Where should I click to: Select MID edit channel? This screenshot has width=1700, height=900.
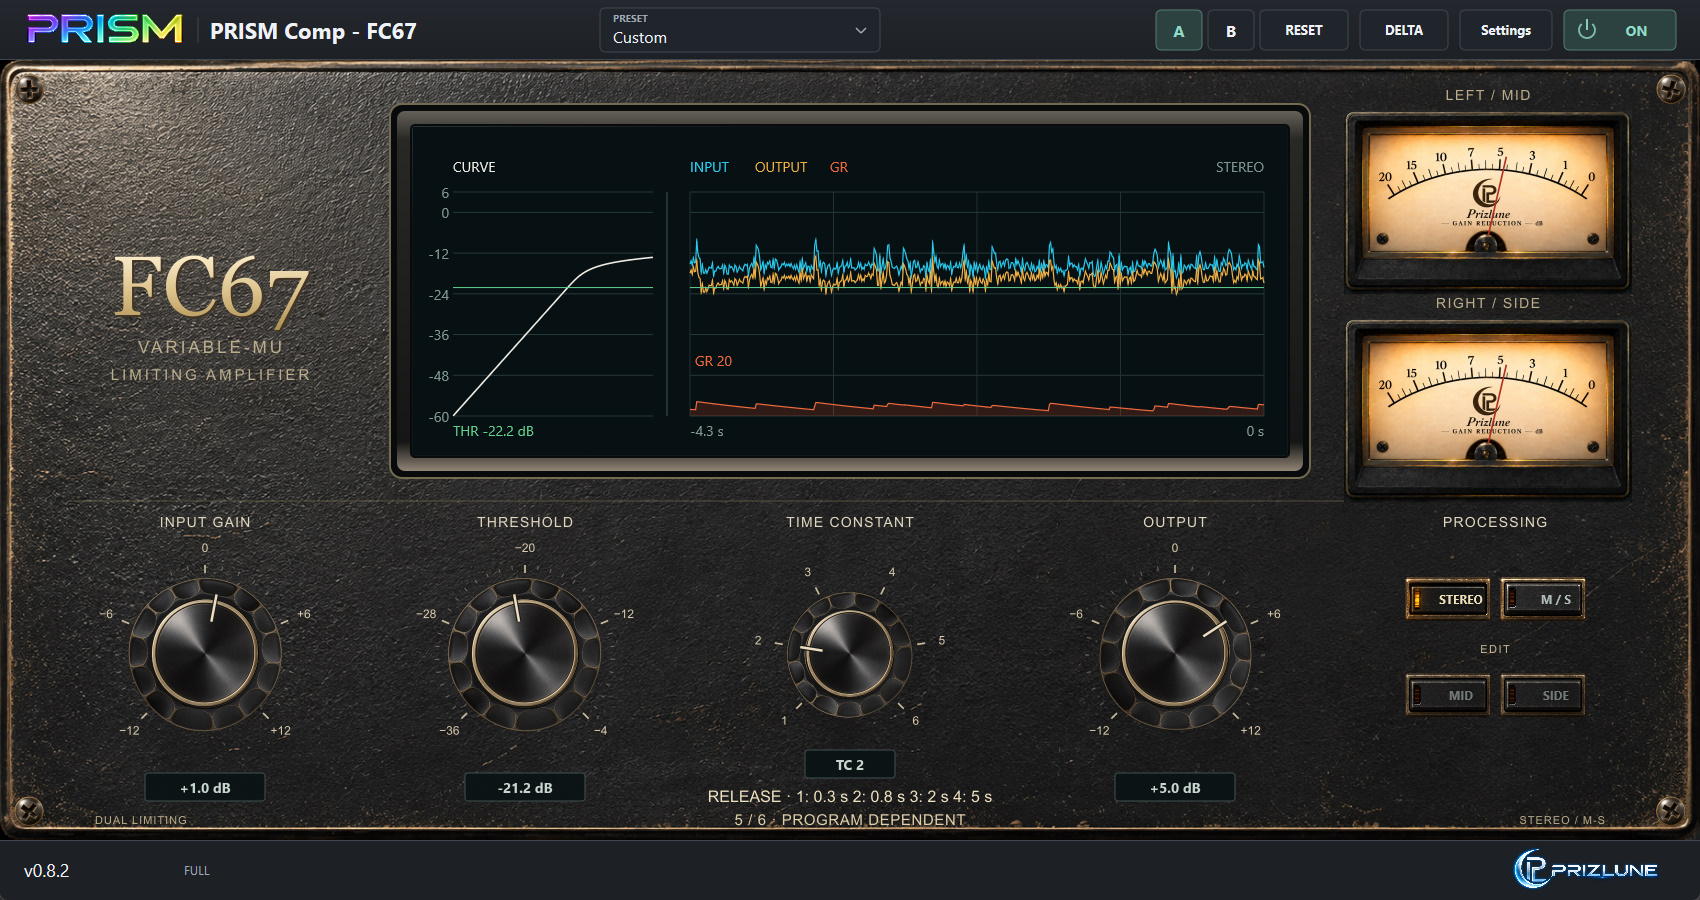click(x=1448, y=695)
